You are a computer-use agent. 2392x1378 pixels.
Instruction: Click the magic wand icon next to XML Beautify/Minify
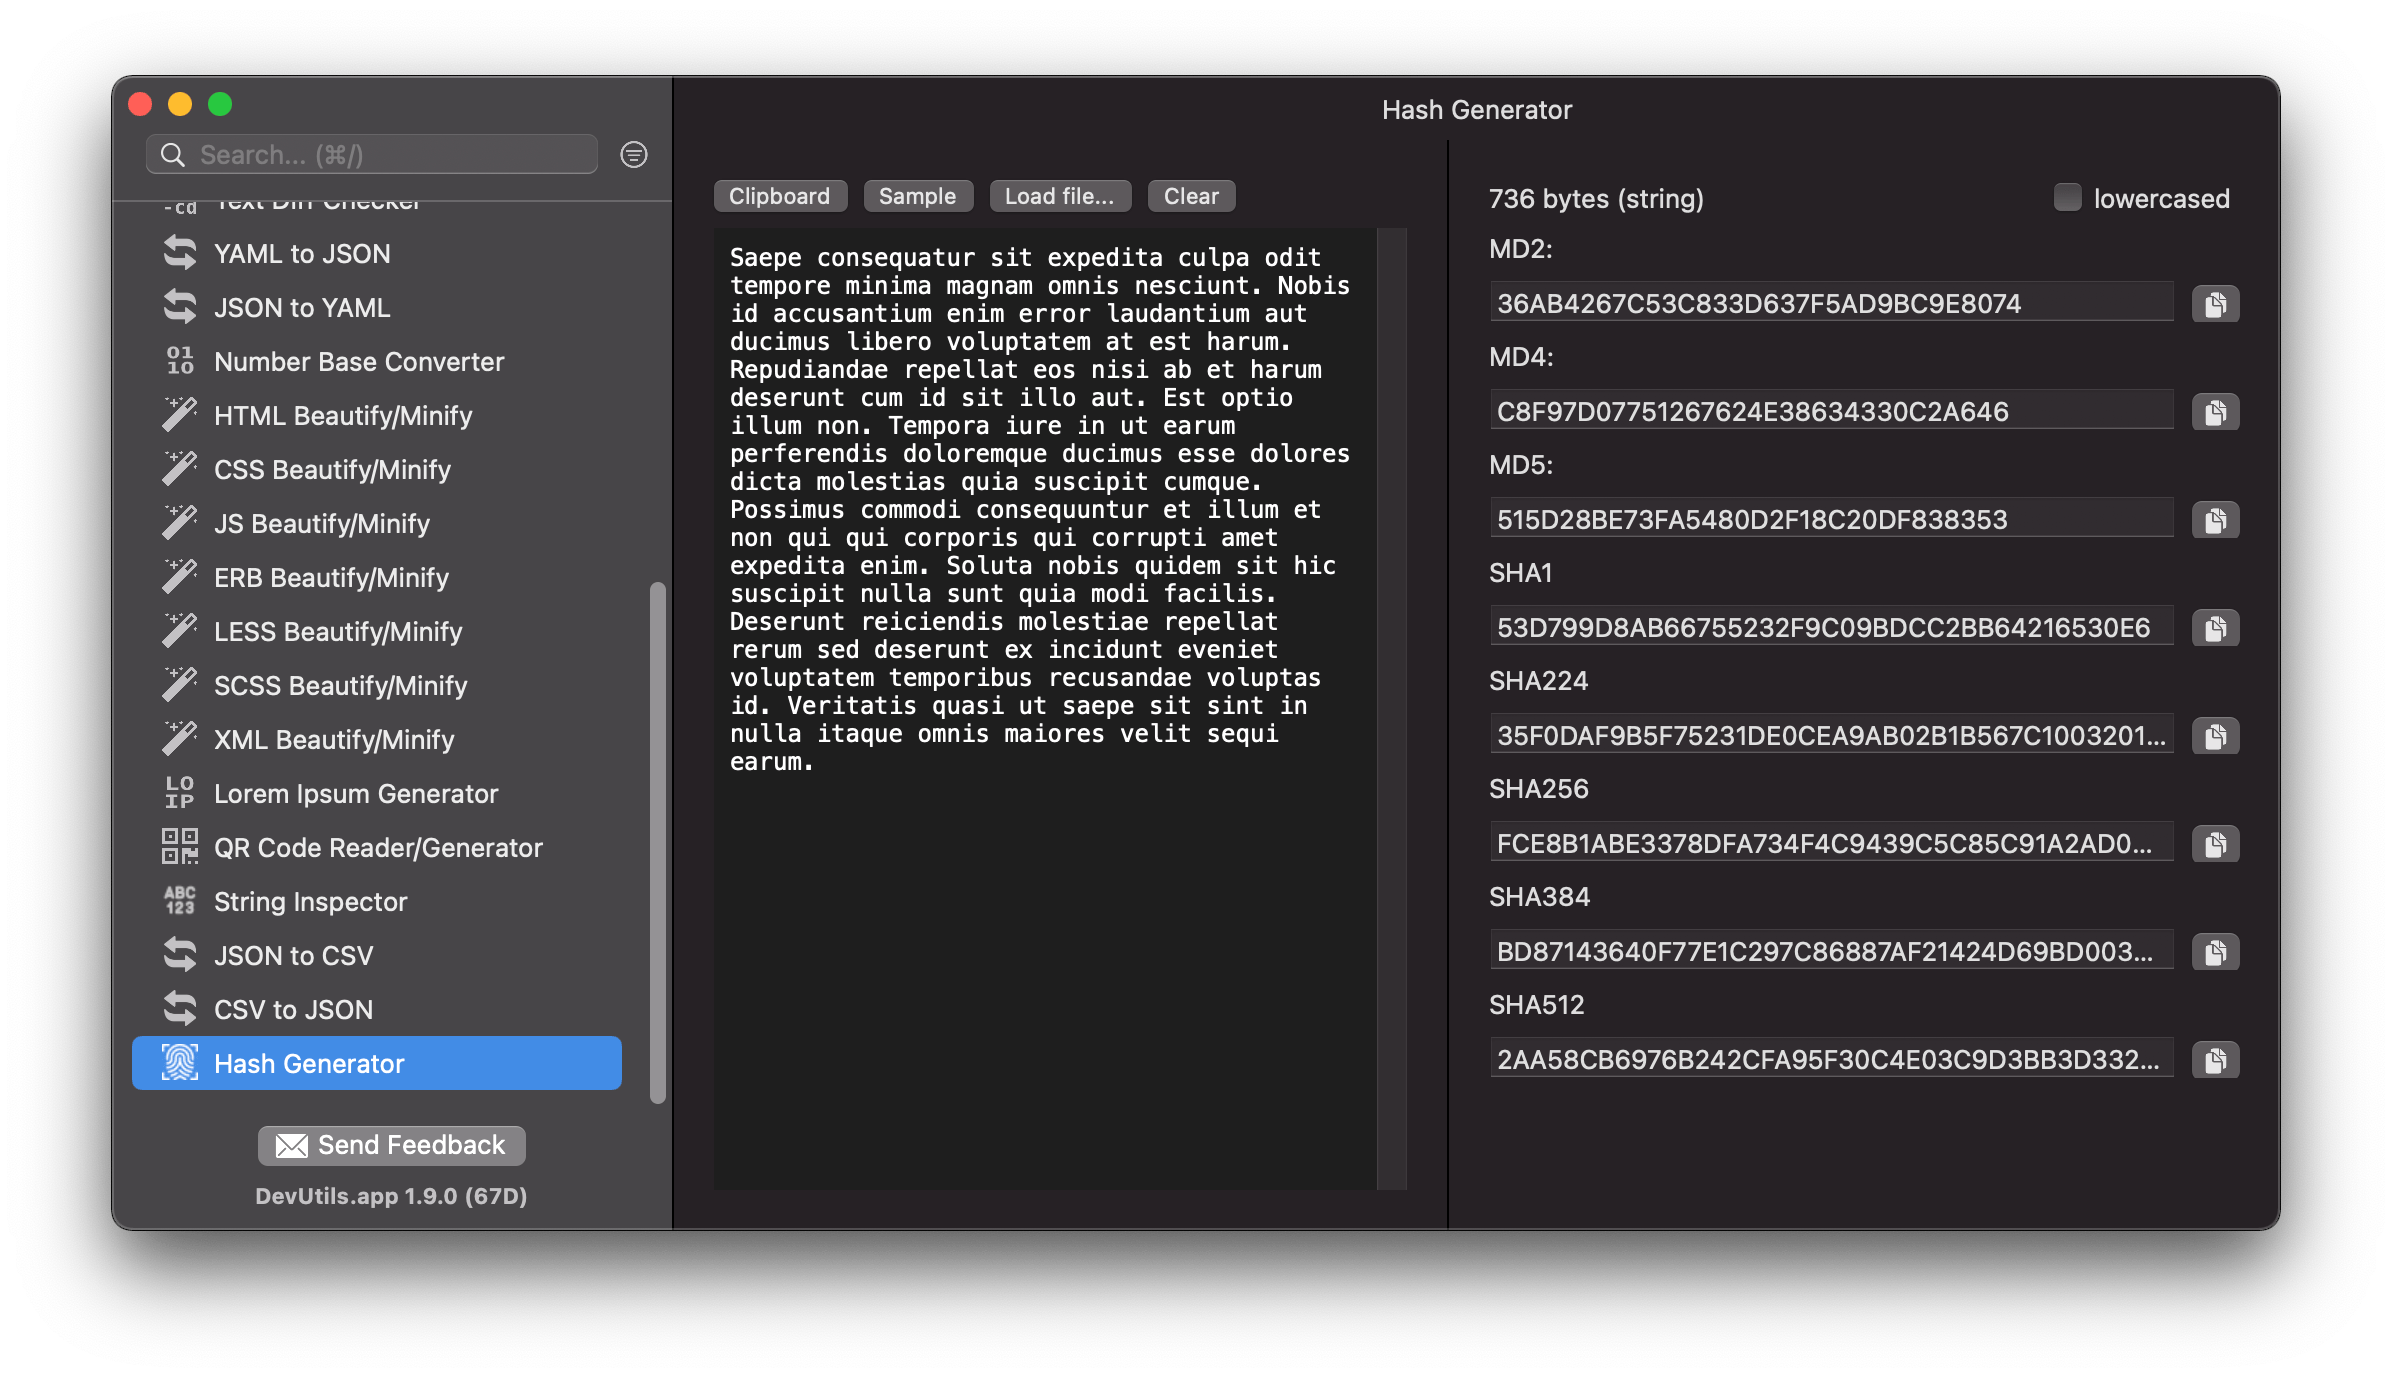(x=180, y=738)
